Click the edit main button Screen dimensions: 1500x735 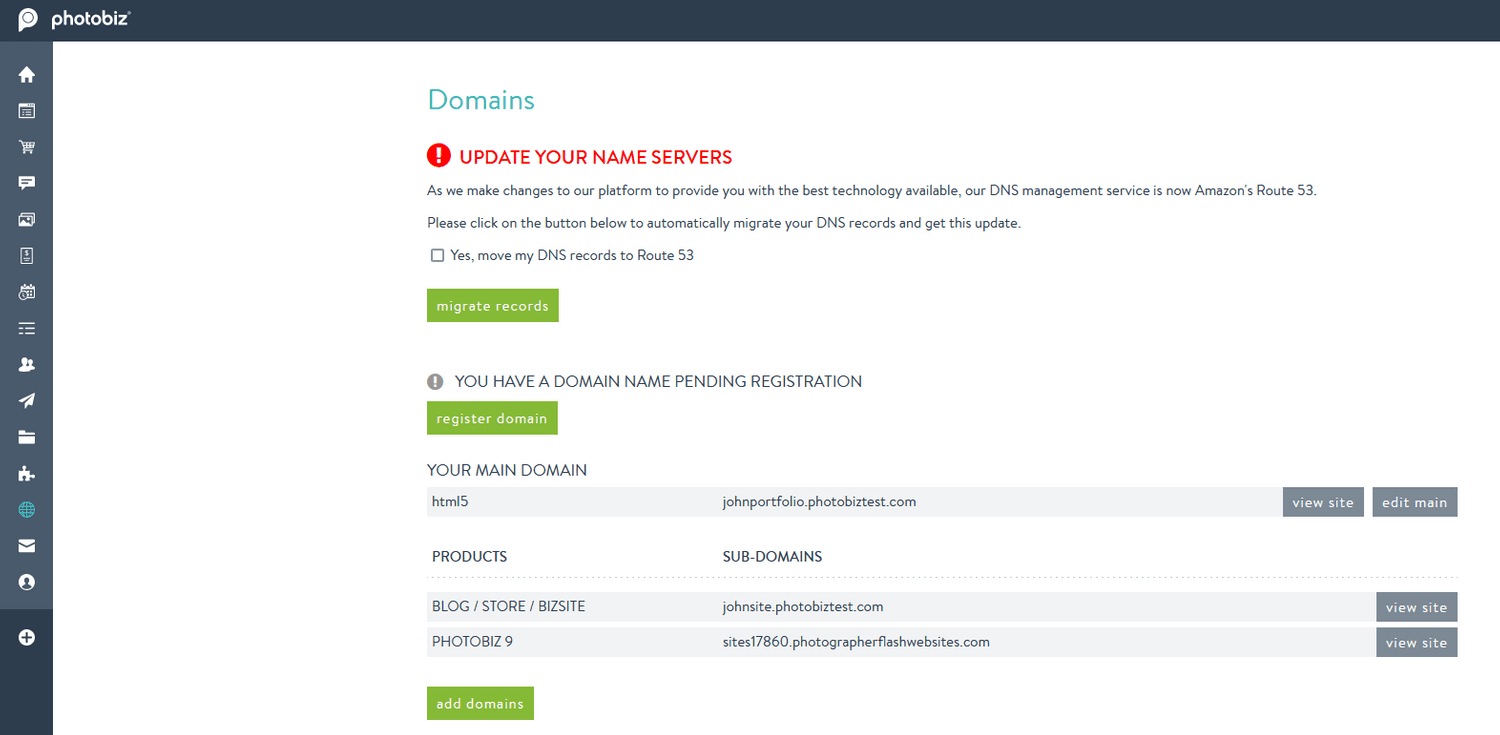(x=1415, y=502)
